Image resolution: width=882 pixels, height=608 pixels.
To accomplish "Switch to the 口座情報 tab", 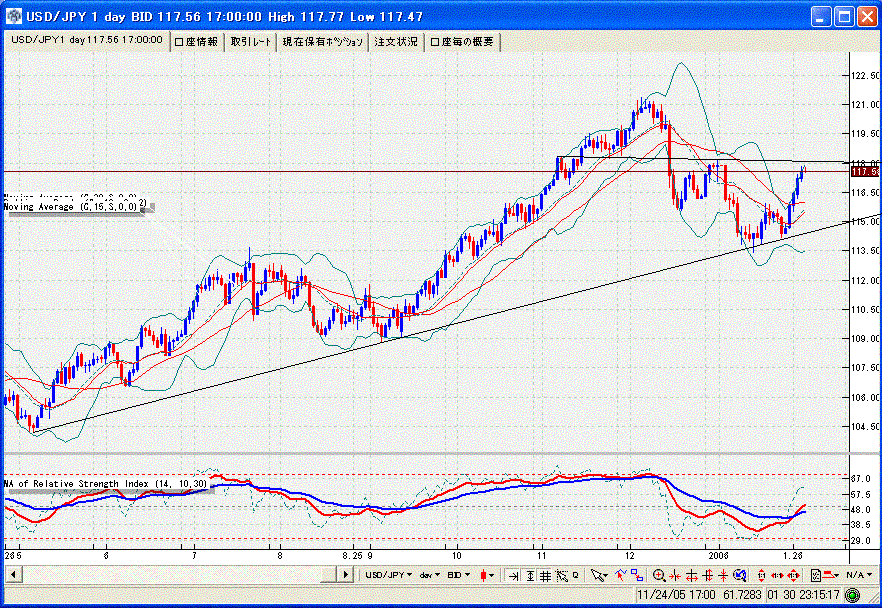I will point(196,42).
